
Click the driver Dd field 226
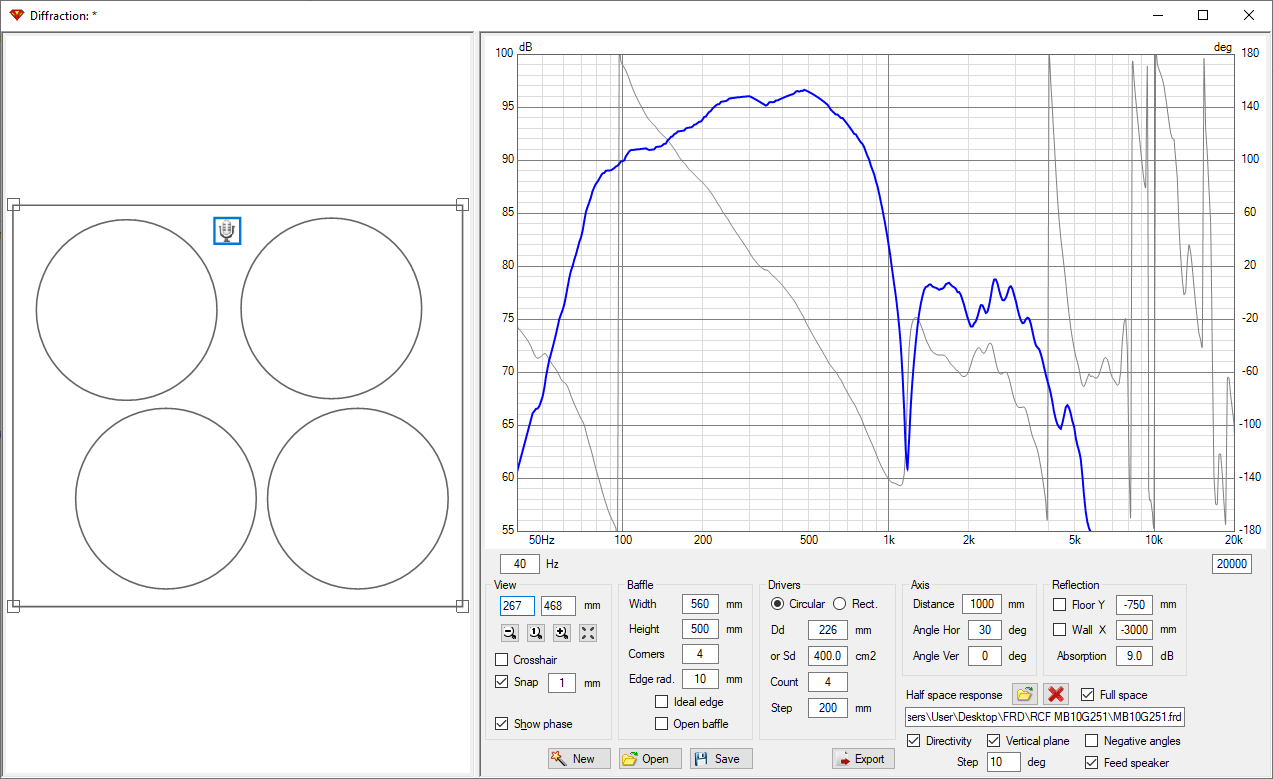(x=828, y=630)
